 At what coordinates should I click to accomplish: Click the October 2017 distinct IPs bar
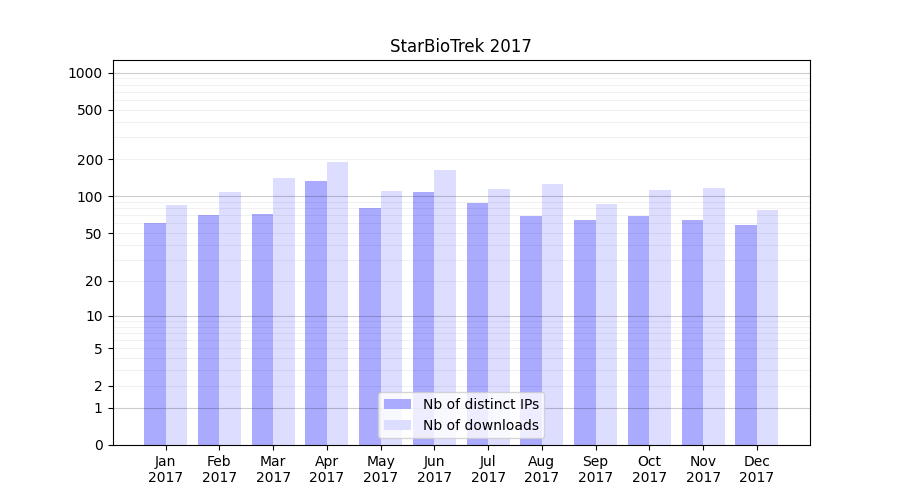click(638, 330)
